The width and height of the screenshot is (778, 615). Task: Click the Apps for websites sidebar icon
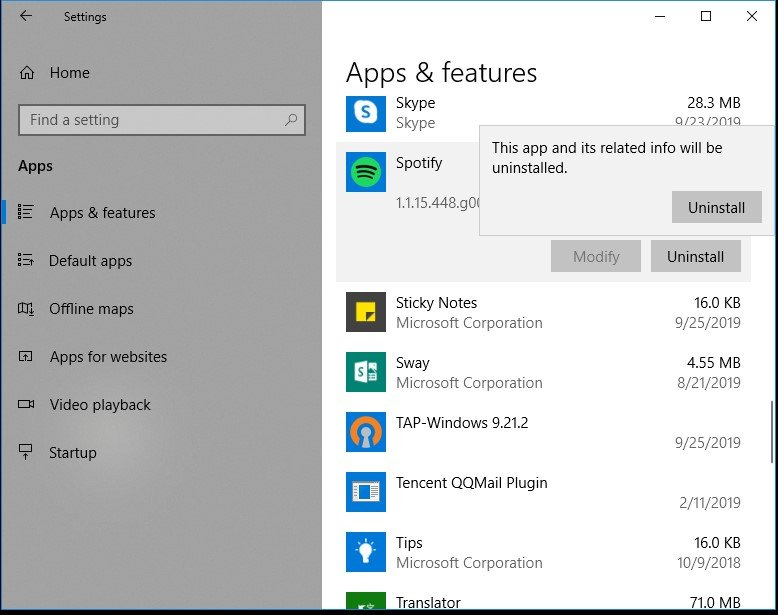click(26, 356)
